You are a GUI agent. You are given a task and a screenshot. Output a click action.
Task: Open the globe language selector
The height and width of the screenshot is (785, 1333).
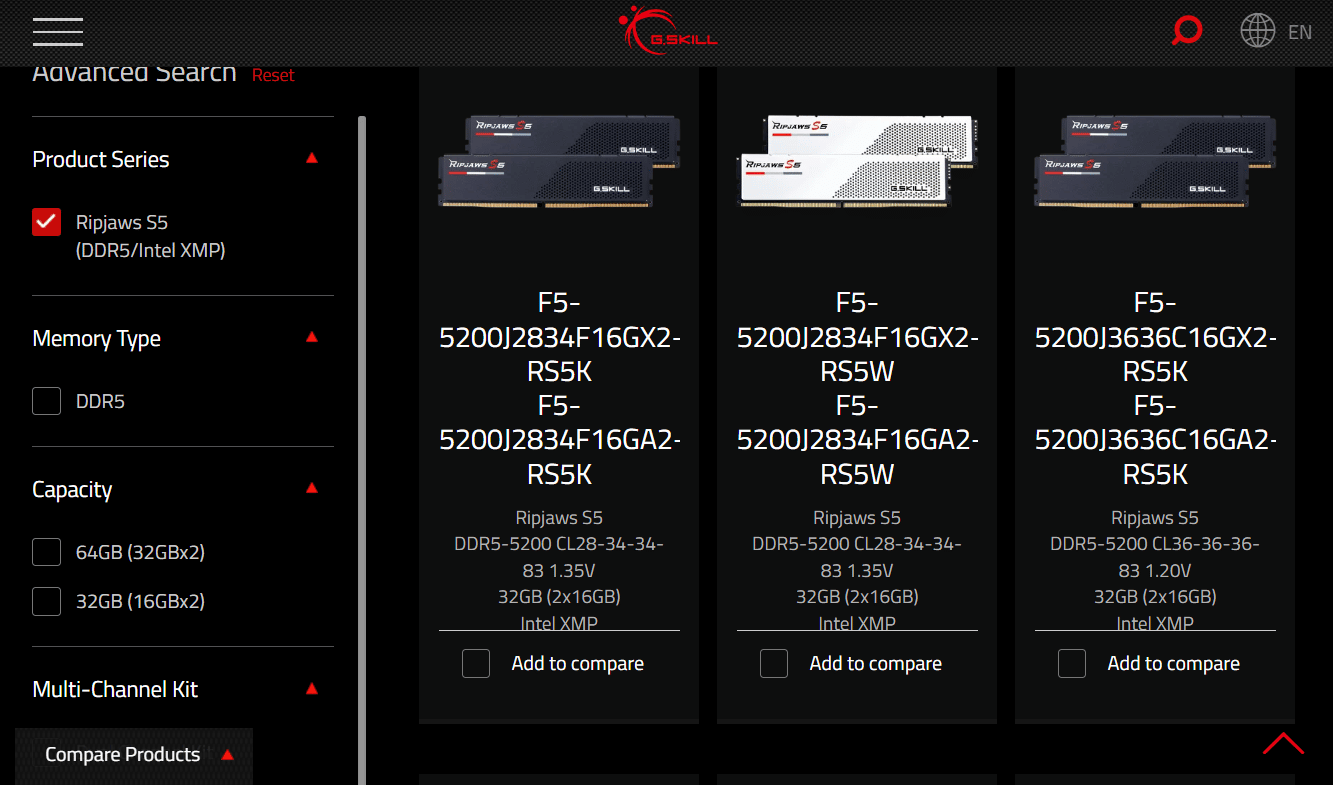coord(1258,30)
